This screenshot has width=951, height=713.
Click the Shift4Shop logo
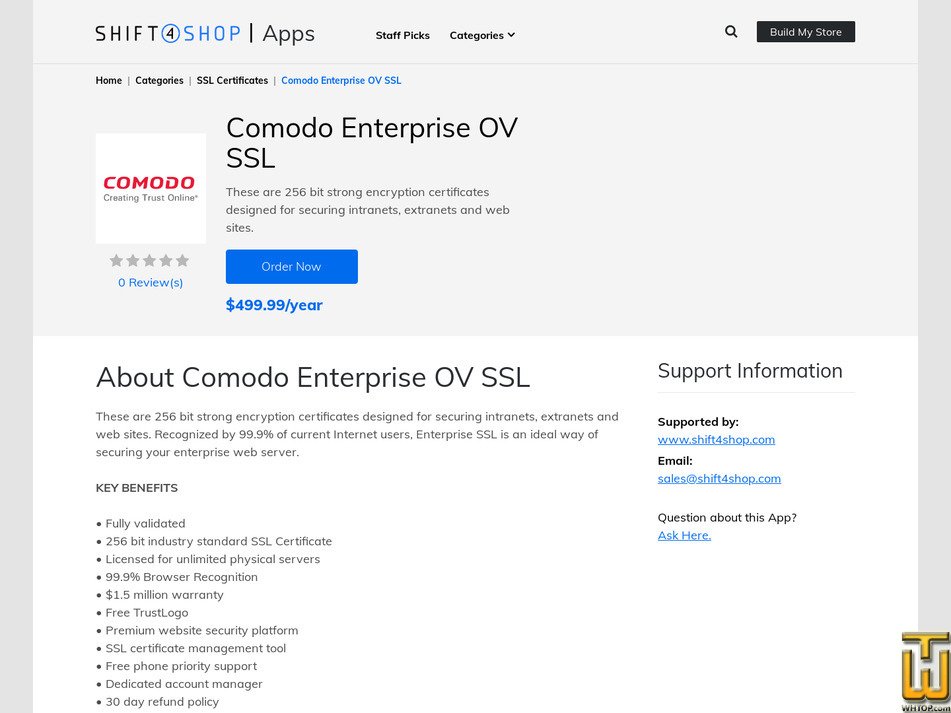click(x=166, y=33)
